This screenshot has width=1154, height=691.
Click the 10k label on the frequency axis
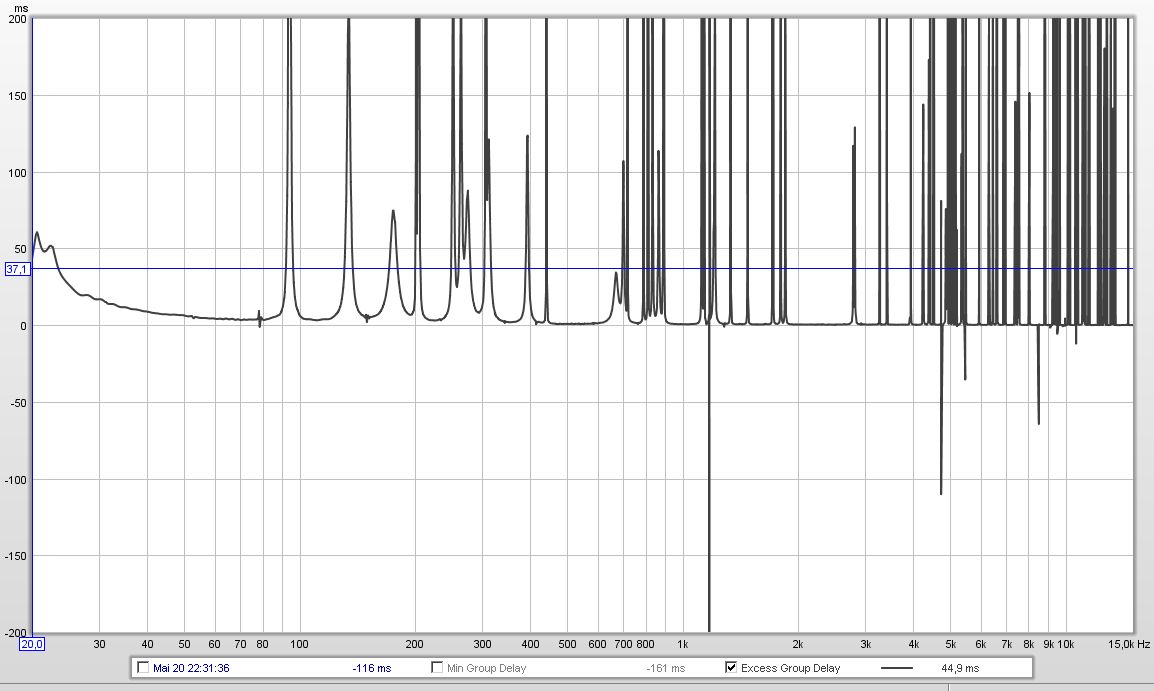click(1066, 644)
